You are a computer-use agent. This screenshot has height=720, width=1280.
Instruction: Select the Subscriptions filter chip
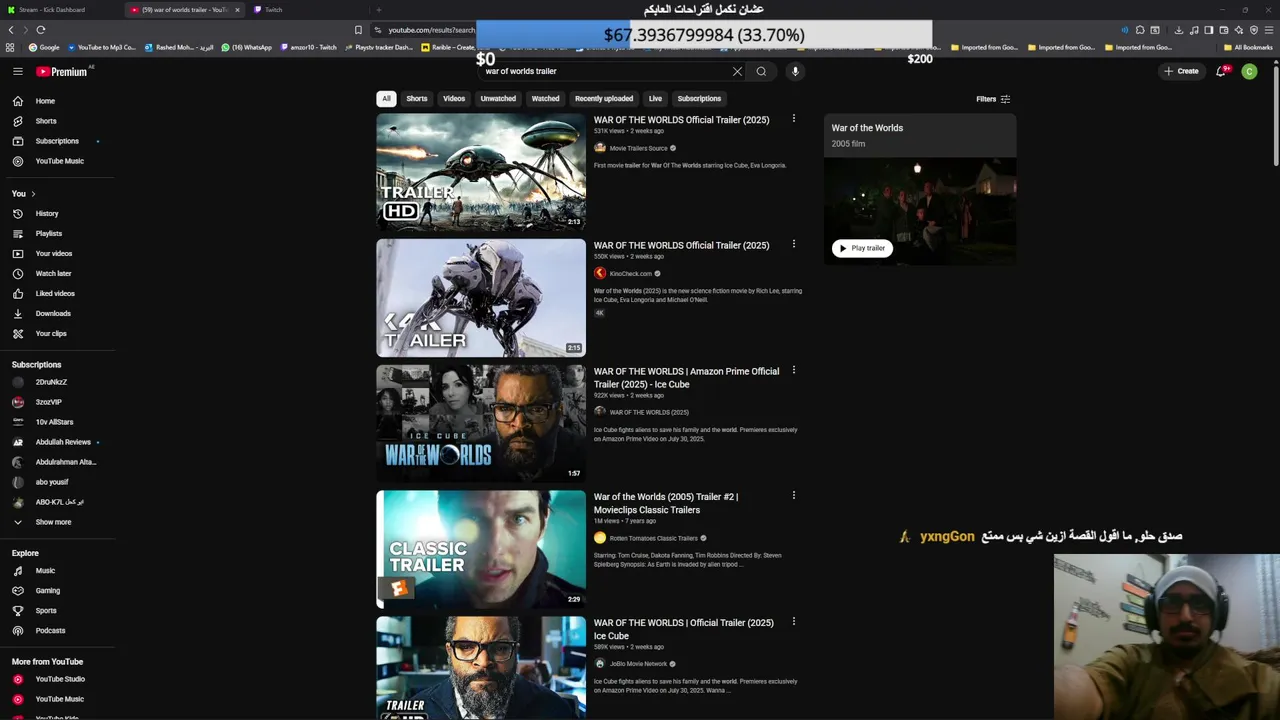point(699,98)
